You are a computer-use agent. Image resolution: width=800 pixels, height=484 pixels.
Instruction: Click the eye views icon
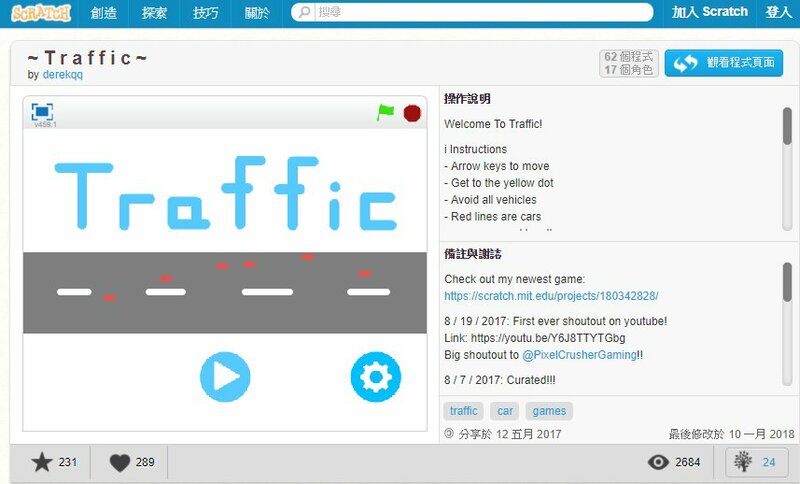click(658, 462)
